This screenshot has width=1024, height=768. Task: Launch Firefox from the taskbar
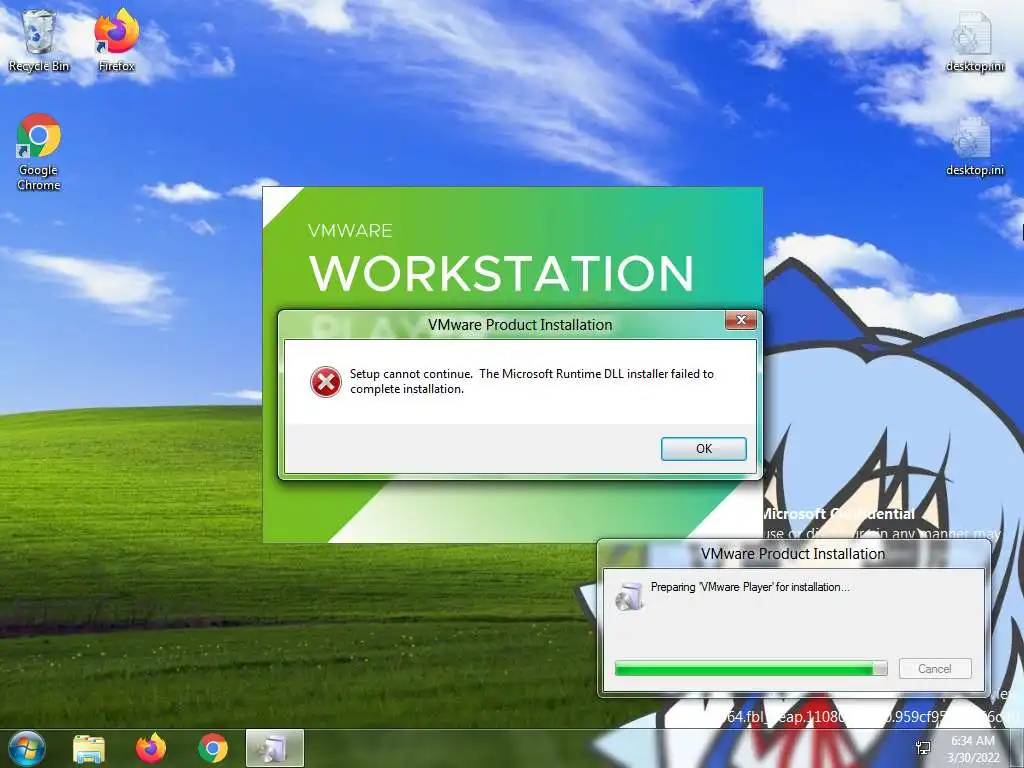pos(151,748)
